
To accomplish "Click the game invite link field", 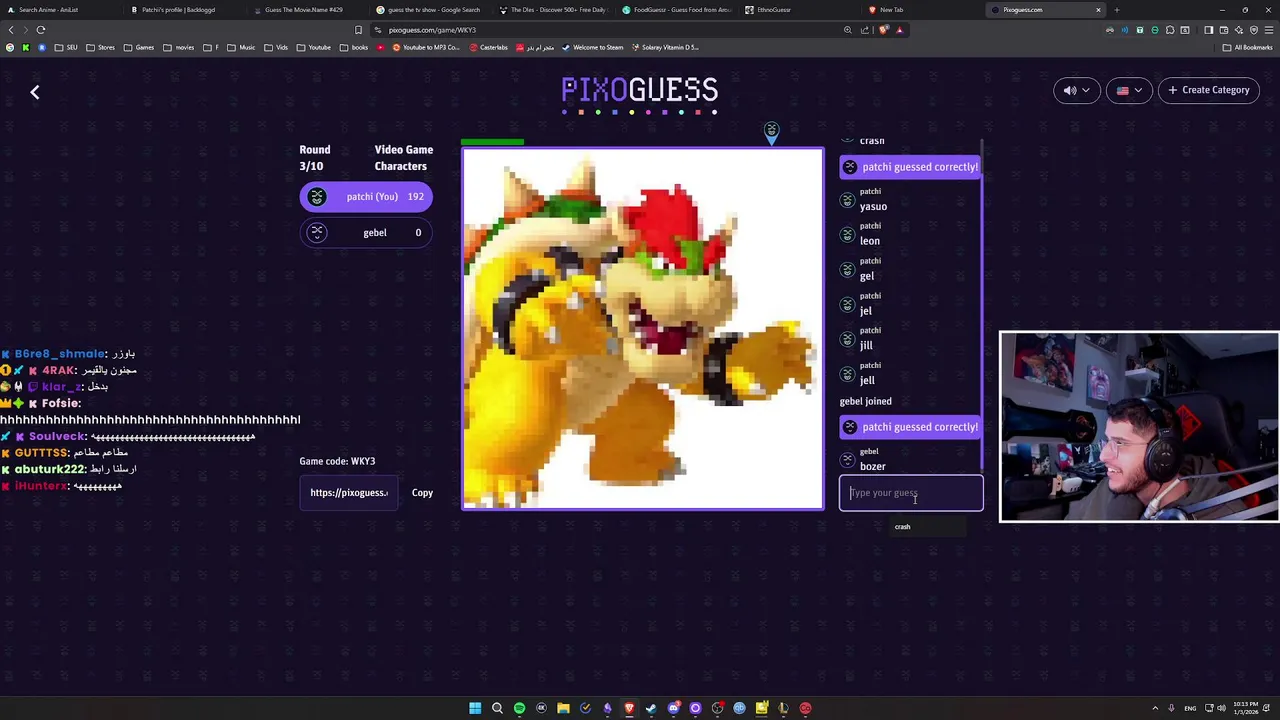I will pos(349,493).
